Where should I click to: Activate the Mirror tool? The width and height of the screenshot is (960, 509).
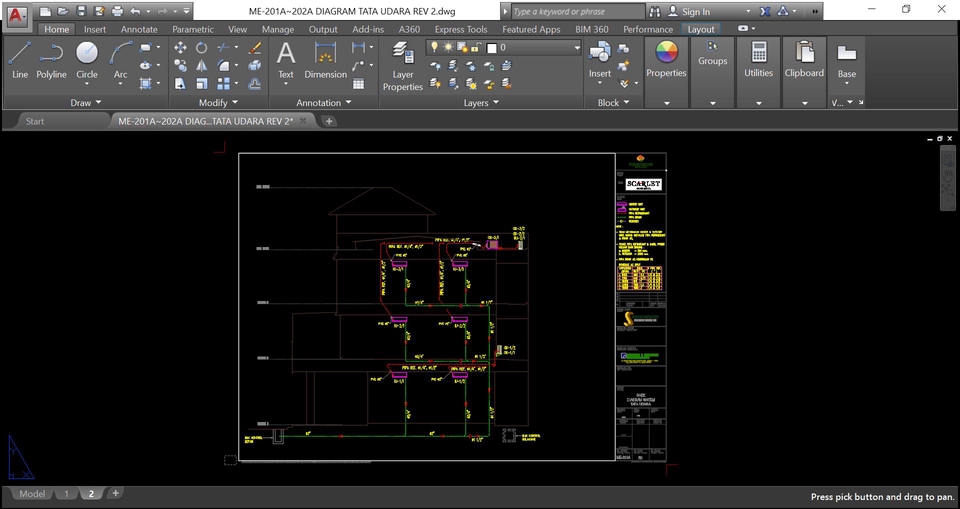click(x=201, y=65)
